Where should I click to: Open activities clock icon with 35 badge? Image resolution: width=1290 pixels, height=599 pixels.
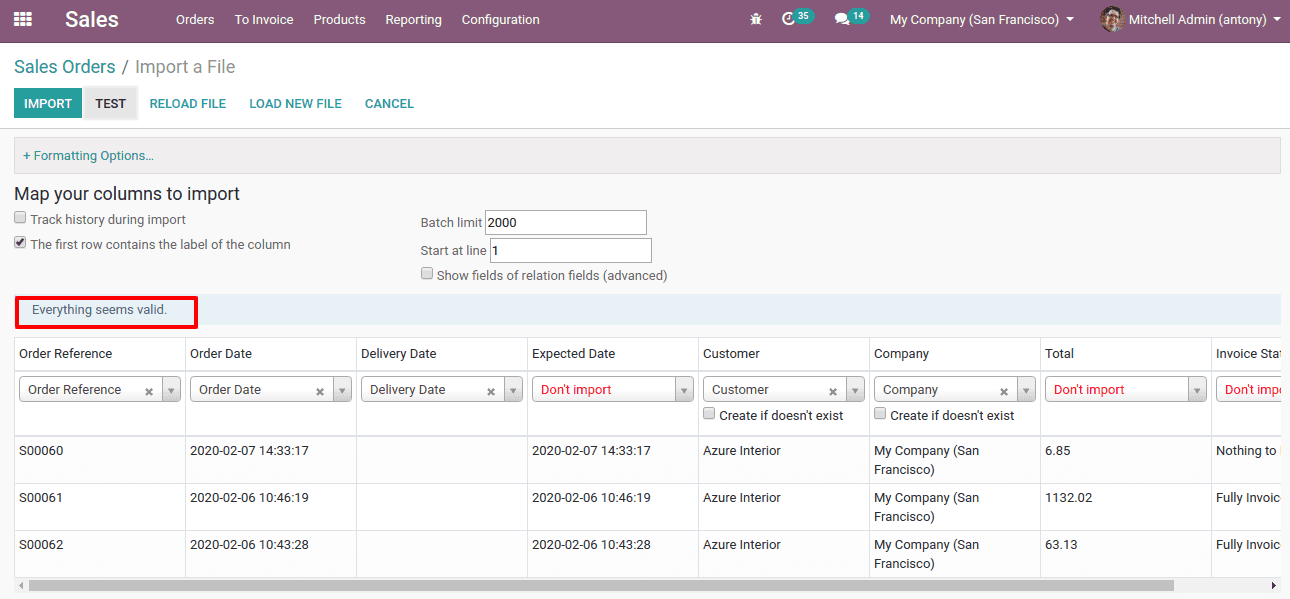(796, 18)
